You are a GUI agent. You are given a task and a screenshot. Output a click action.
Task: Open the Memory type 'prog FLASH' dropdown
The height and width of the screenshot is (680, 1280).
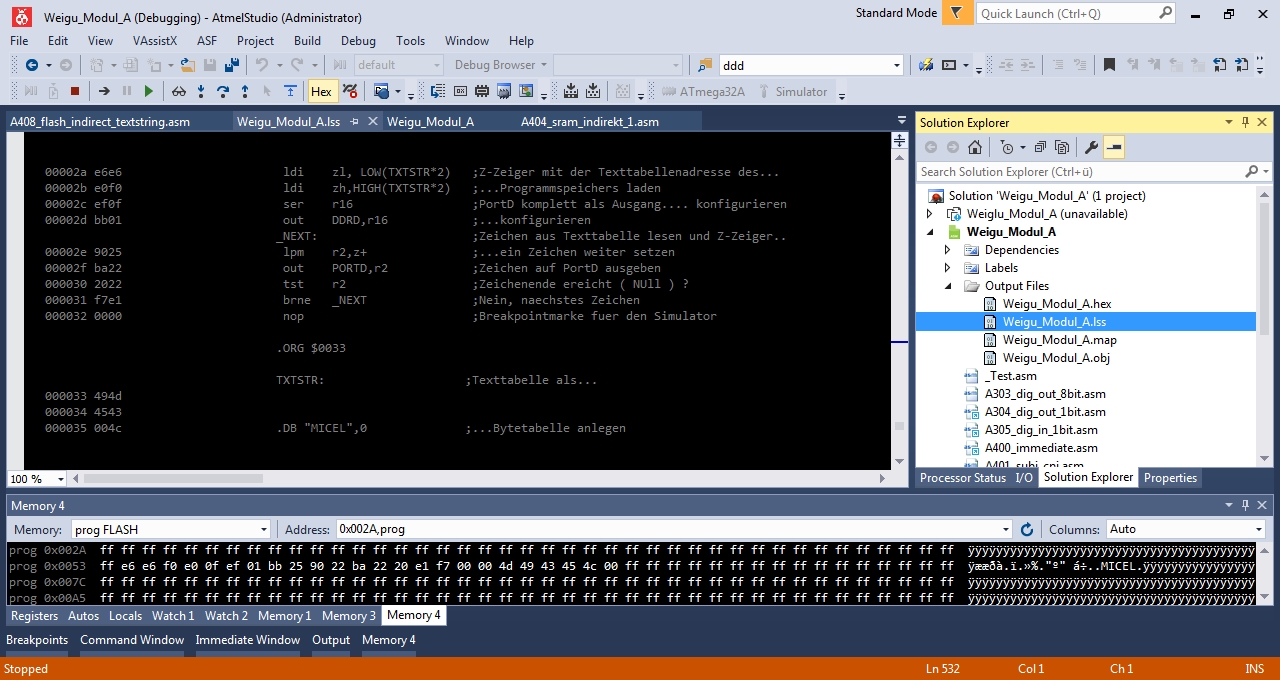tap(264, 529)
